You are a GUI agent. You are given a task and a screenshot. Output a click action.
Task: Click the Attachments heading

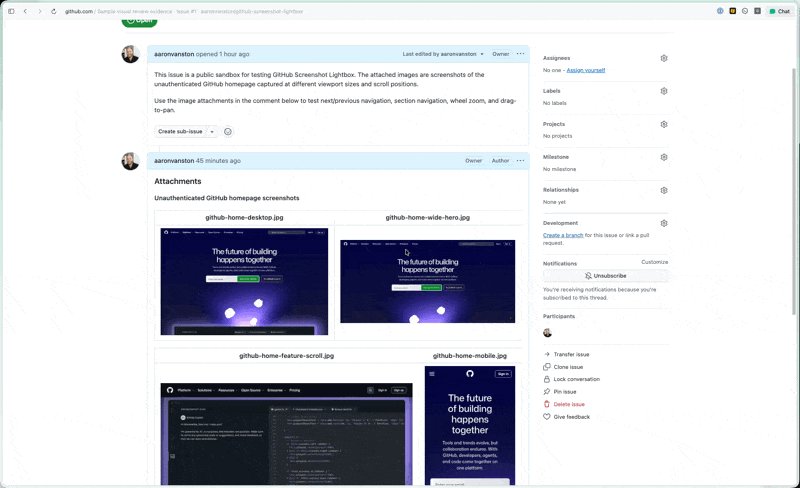pos(178,181)
